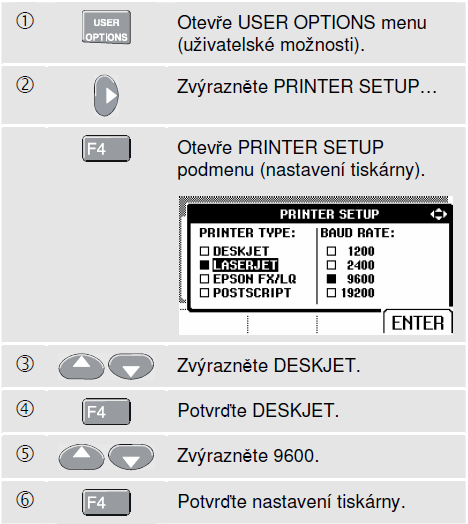Screen dimensions: 468x524
Task: Click the filled 9600 baud rate checkbox
Action: pyautogui.click(x=331, y=279)
